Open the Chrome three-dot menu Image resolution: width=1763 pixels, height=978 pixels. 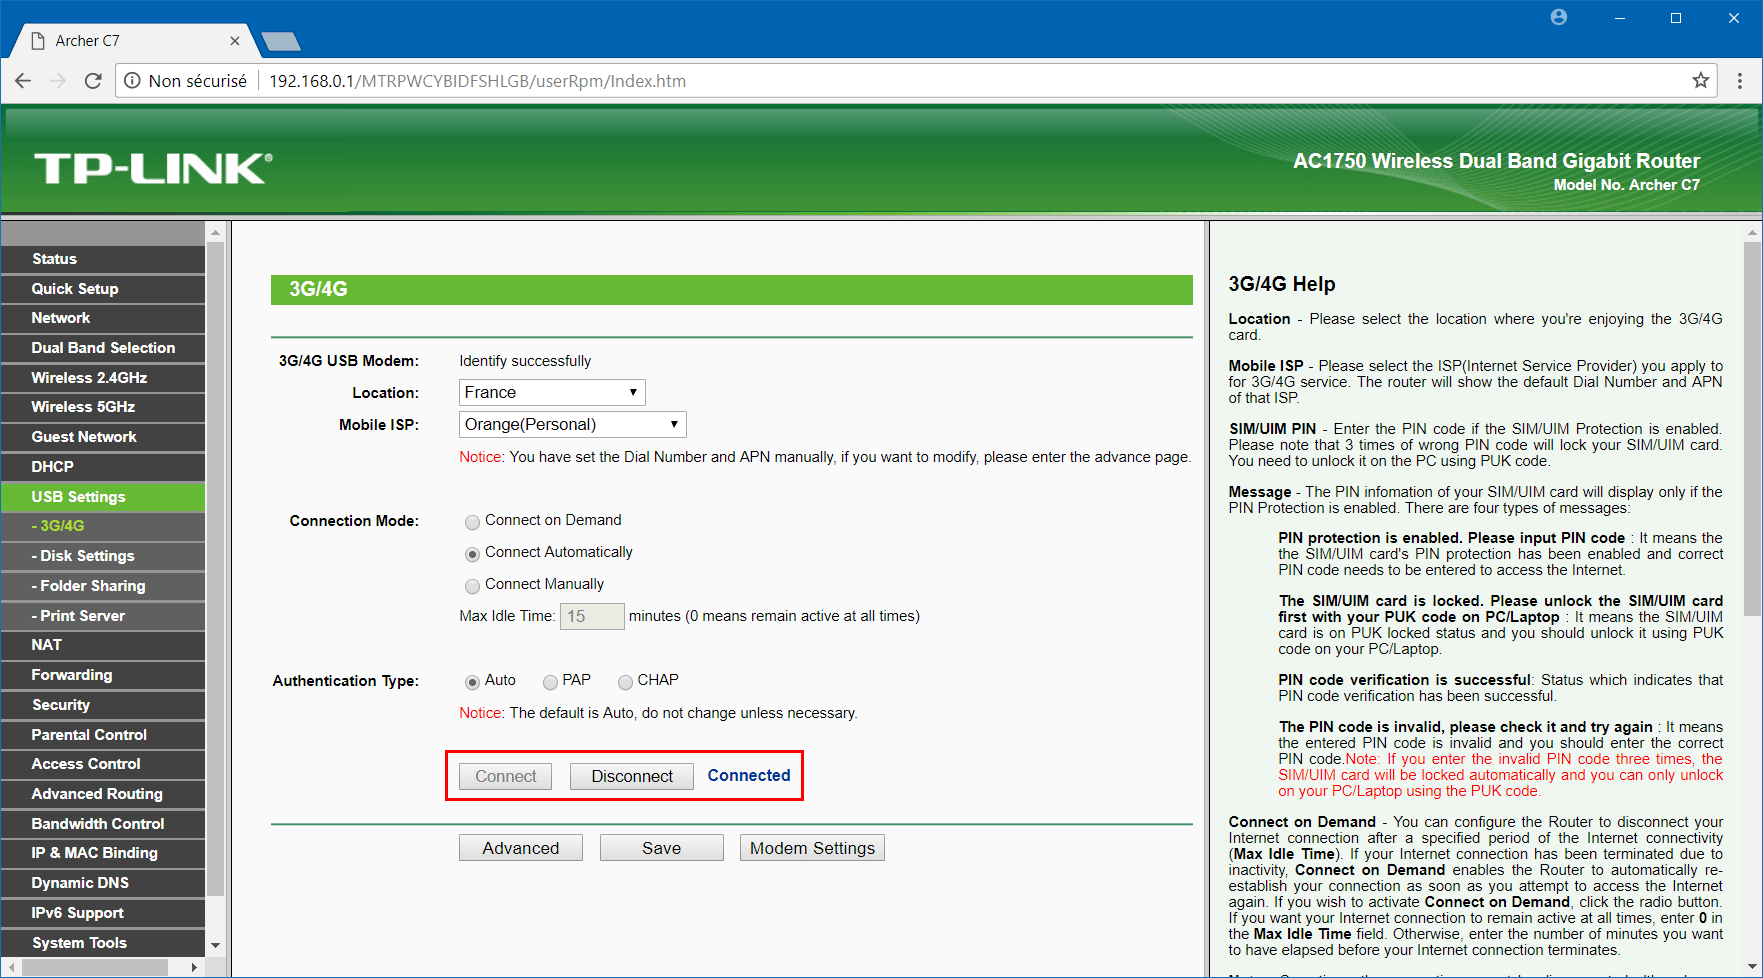[x=1740, y=81]
